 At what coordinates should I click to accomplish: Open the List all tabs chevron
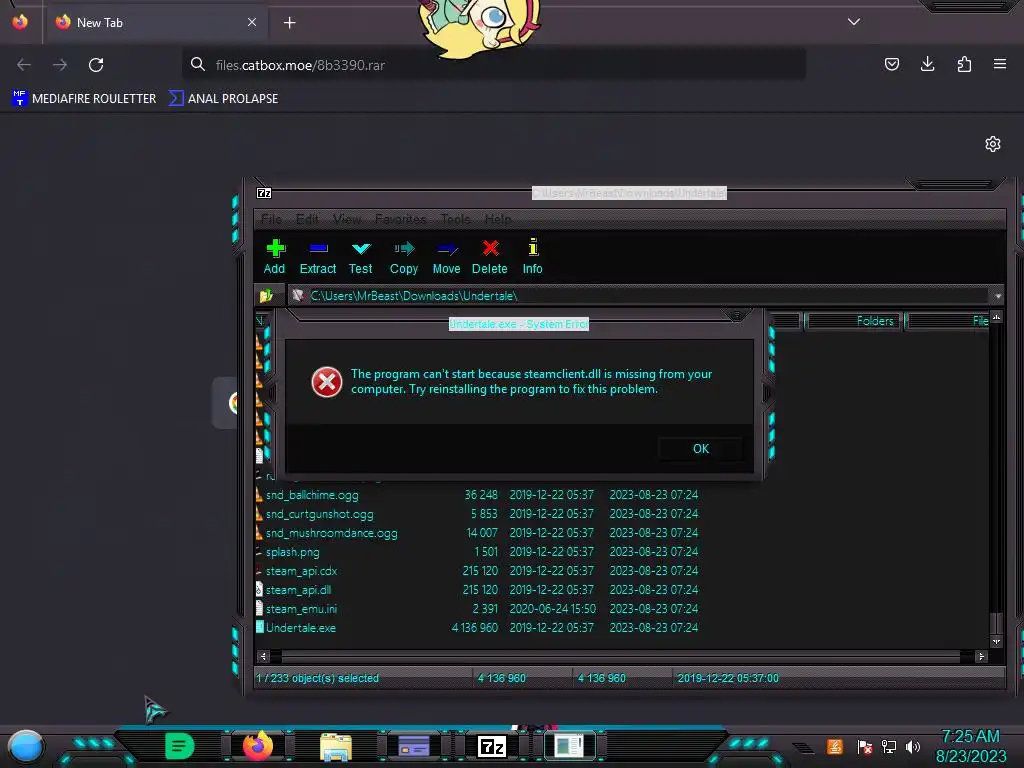(854, 22)
